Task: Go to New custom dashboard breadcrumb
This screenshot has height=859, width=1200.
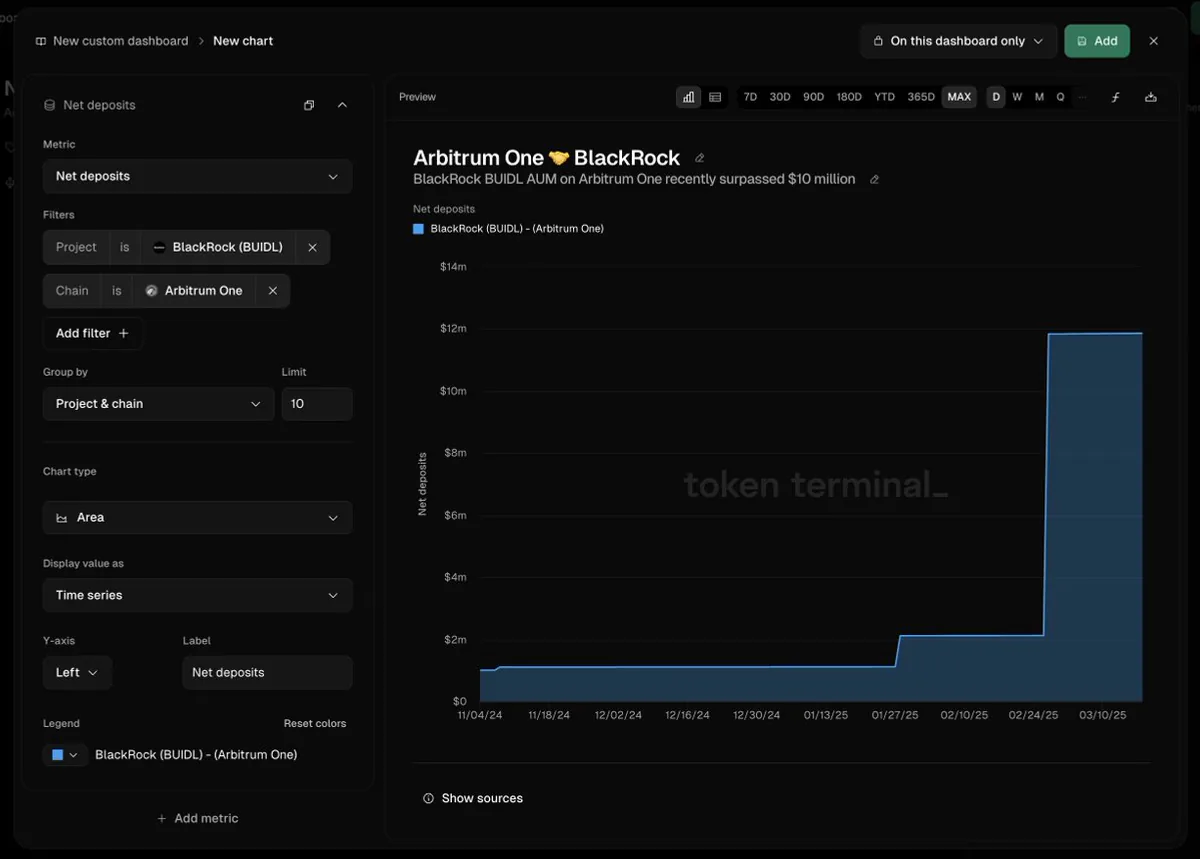Action: coord(120,41)
